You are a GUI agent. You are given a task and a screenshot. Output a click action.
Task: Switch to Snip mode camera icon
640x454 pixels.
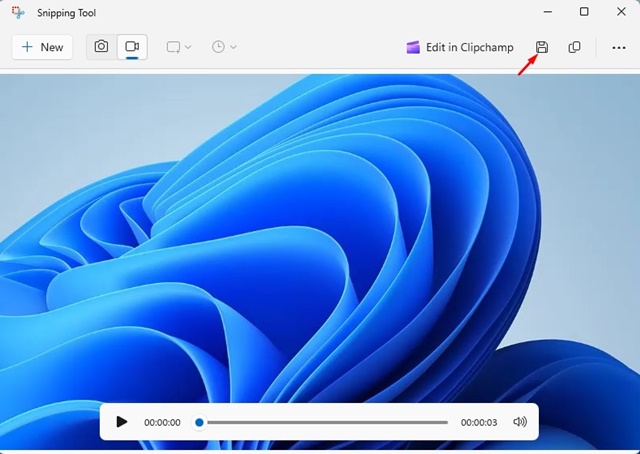pos(101,47)
